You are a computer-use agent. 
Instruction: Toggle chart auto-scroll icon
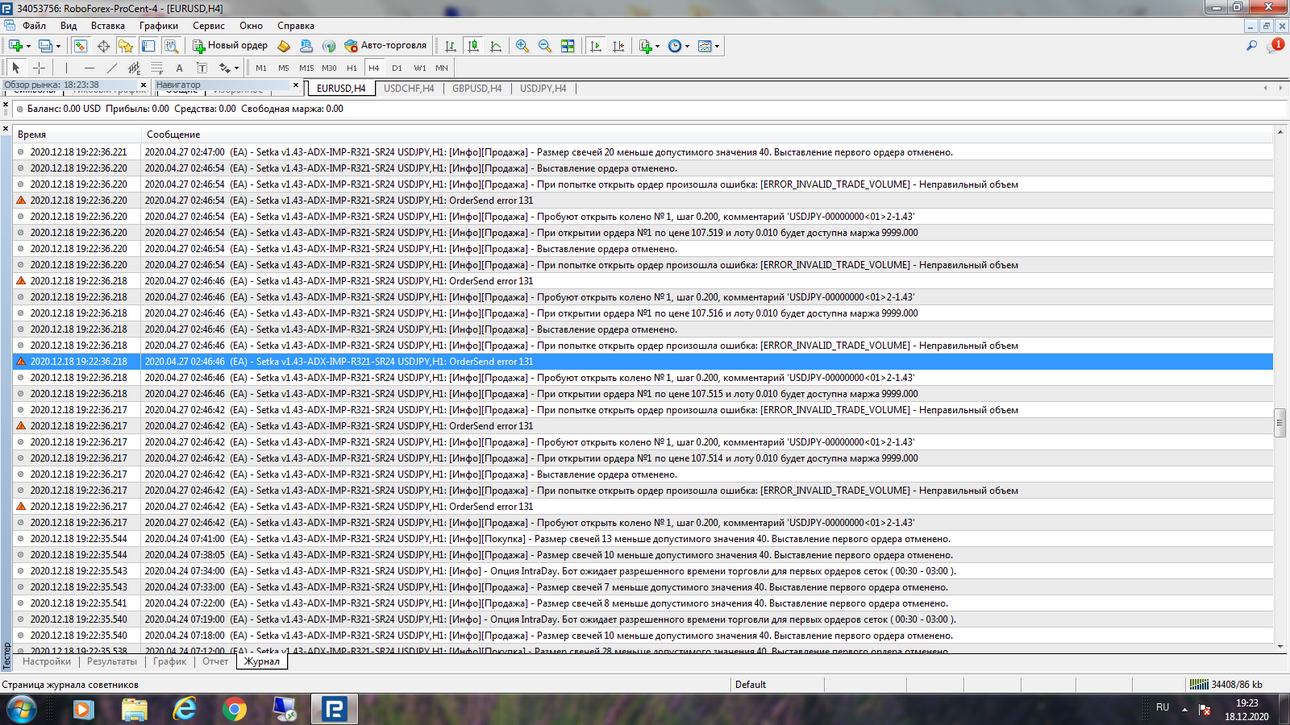pyautogui.click(x=596, y=46)
